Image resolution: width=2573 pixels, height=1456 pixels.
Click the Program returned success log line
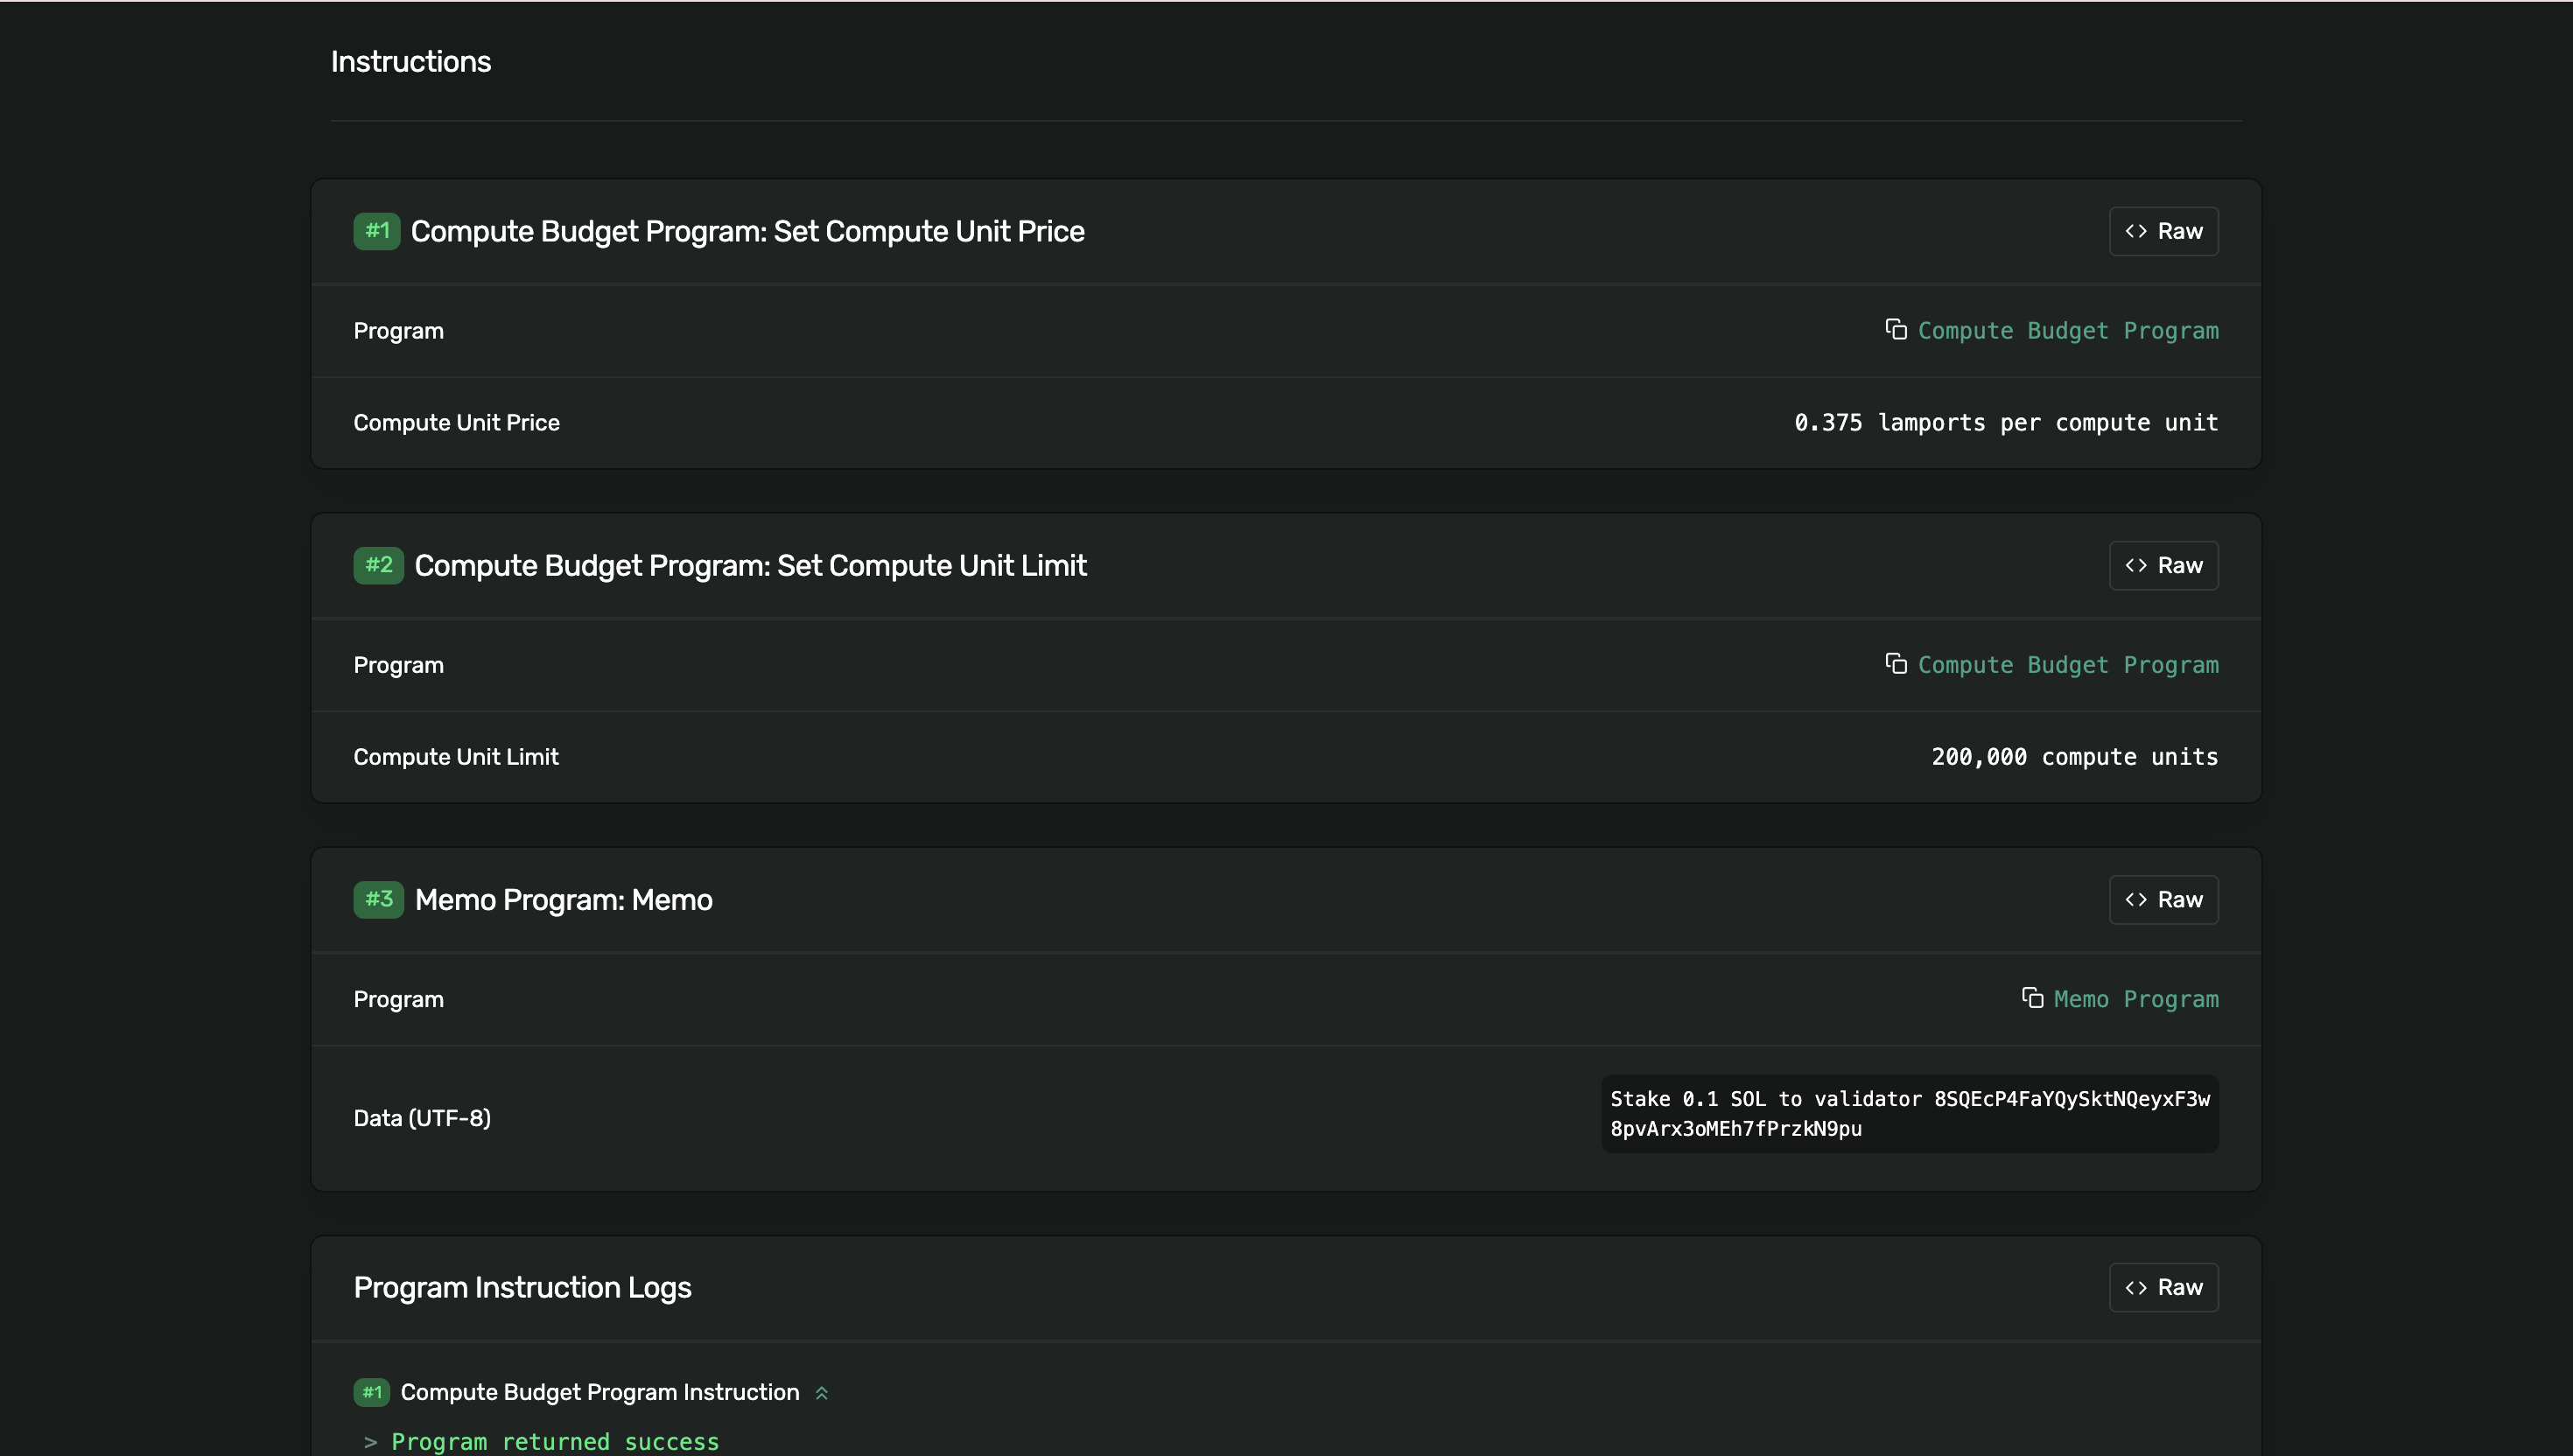[x=554, y=1441]
